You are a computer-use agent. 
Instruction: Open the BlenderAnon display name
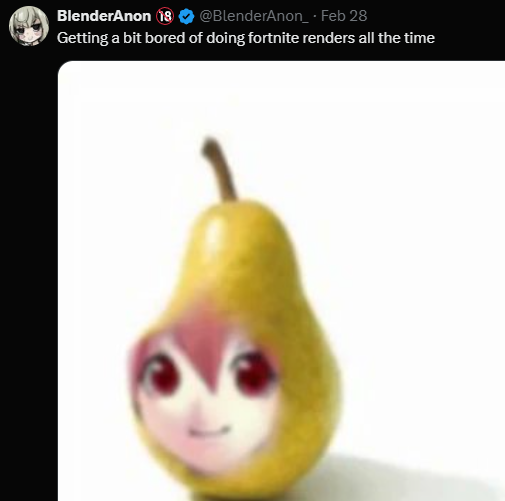(x=104, y=16)
